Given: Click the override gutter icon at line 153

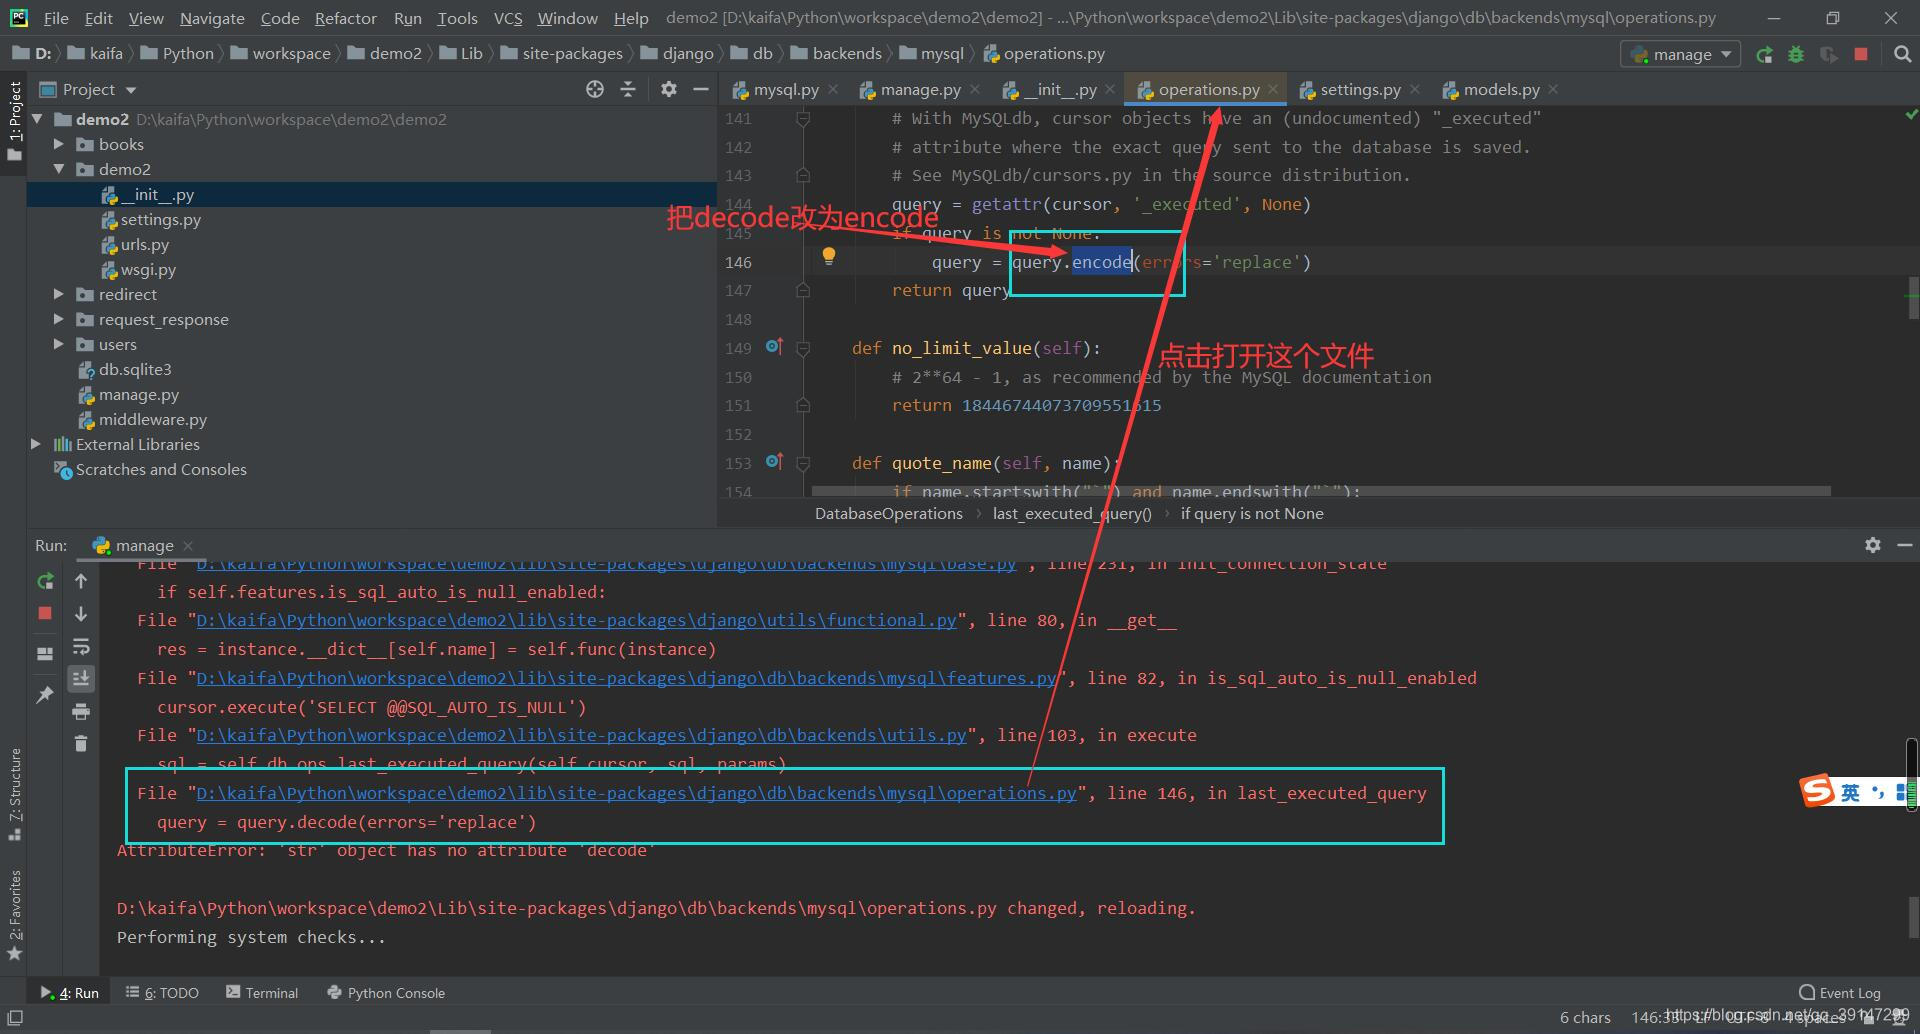Looking at the screenshot, I should 774,462.
